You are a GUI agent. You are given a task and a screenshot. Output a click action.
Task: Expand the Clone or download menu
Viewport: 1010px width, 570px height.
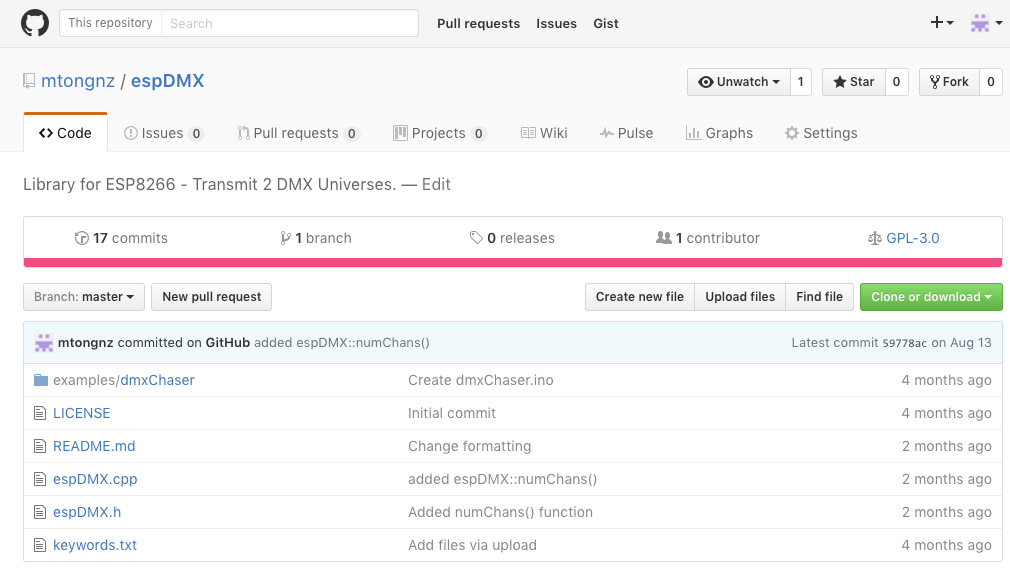(930, 297)
